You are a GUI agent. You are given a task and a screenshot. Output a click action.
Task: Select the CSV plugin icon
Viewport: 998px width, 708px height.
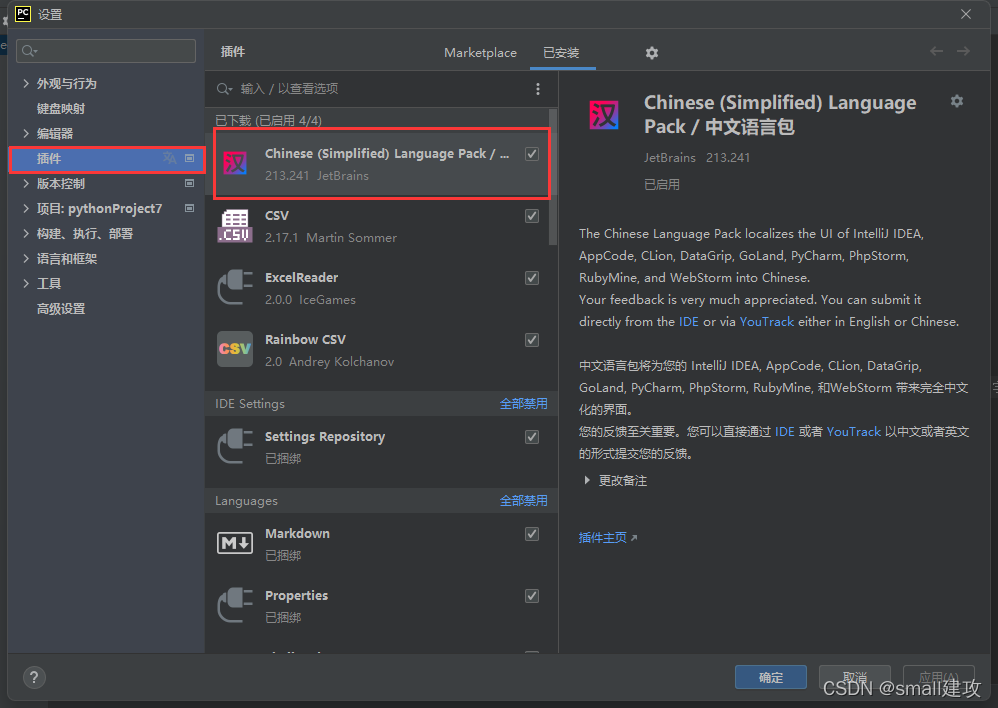pos(237,224)
